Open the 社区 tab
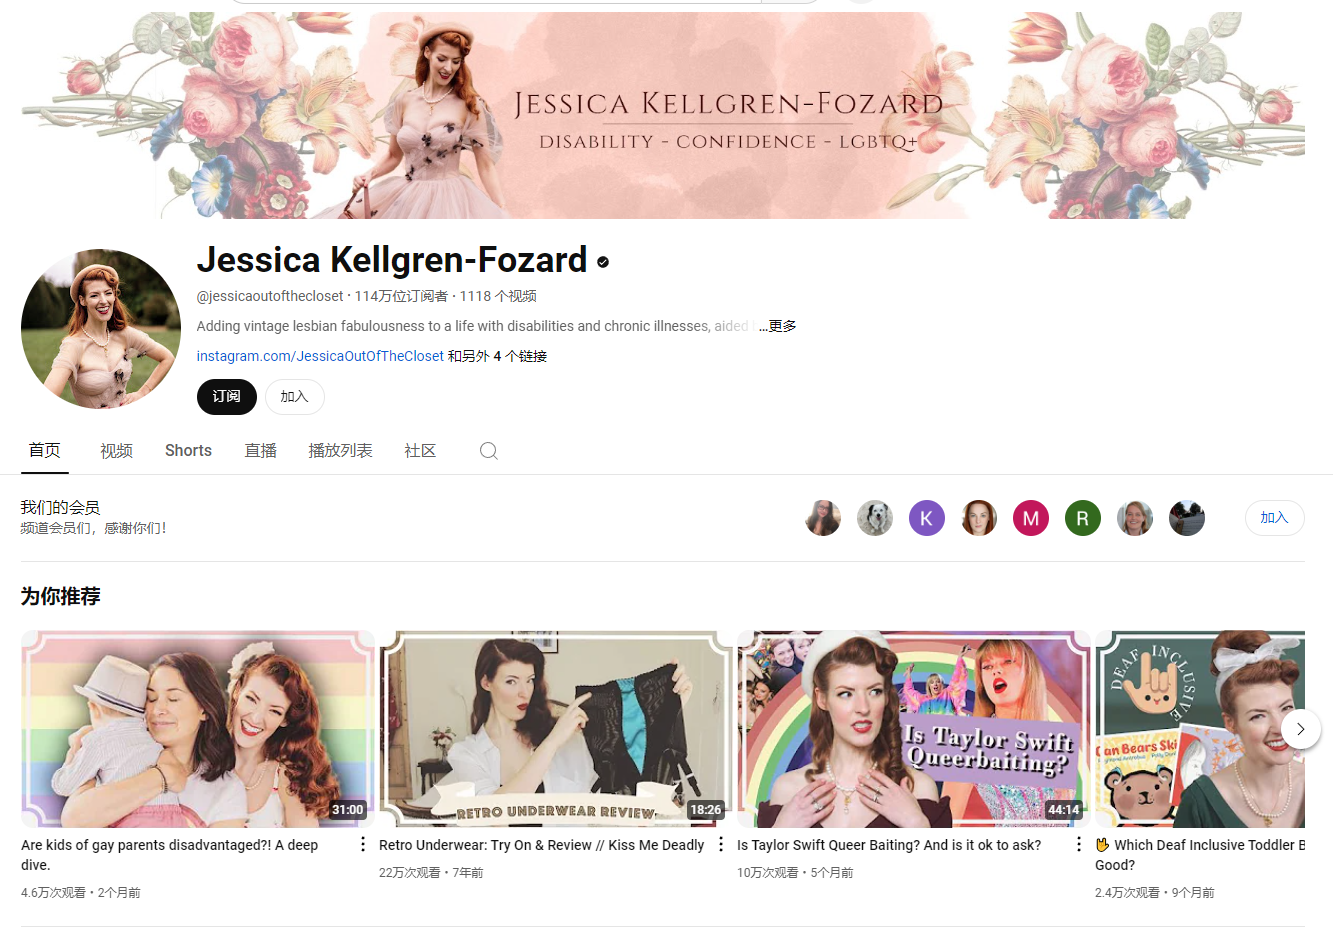Screen dimensions: 1333x934 [420, 451]
